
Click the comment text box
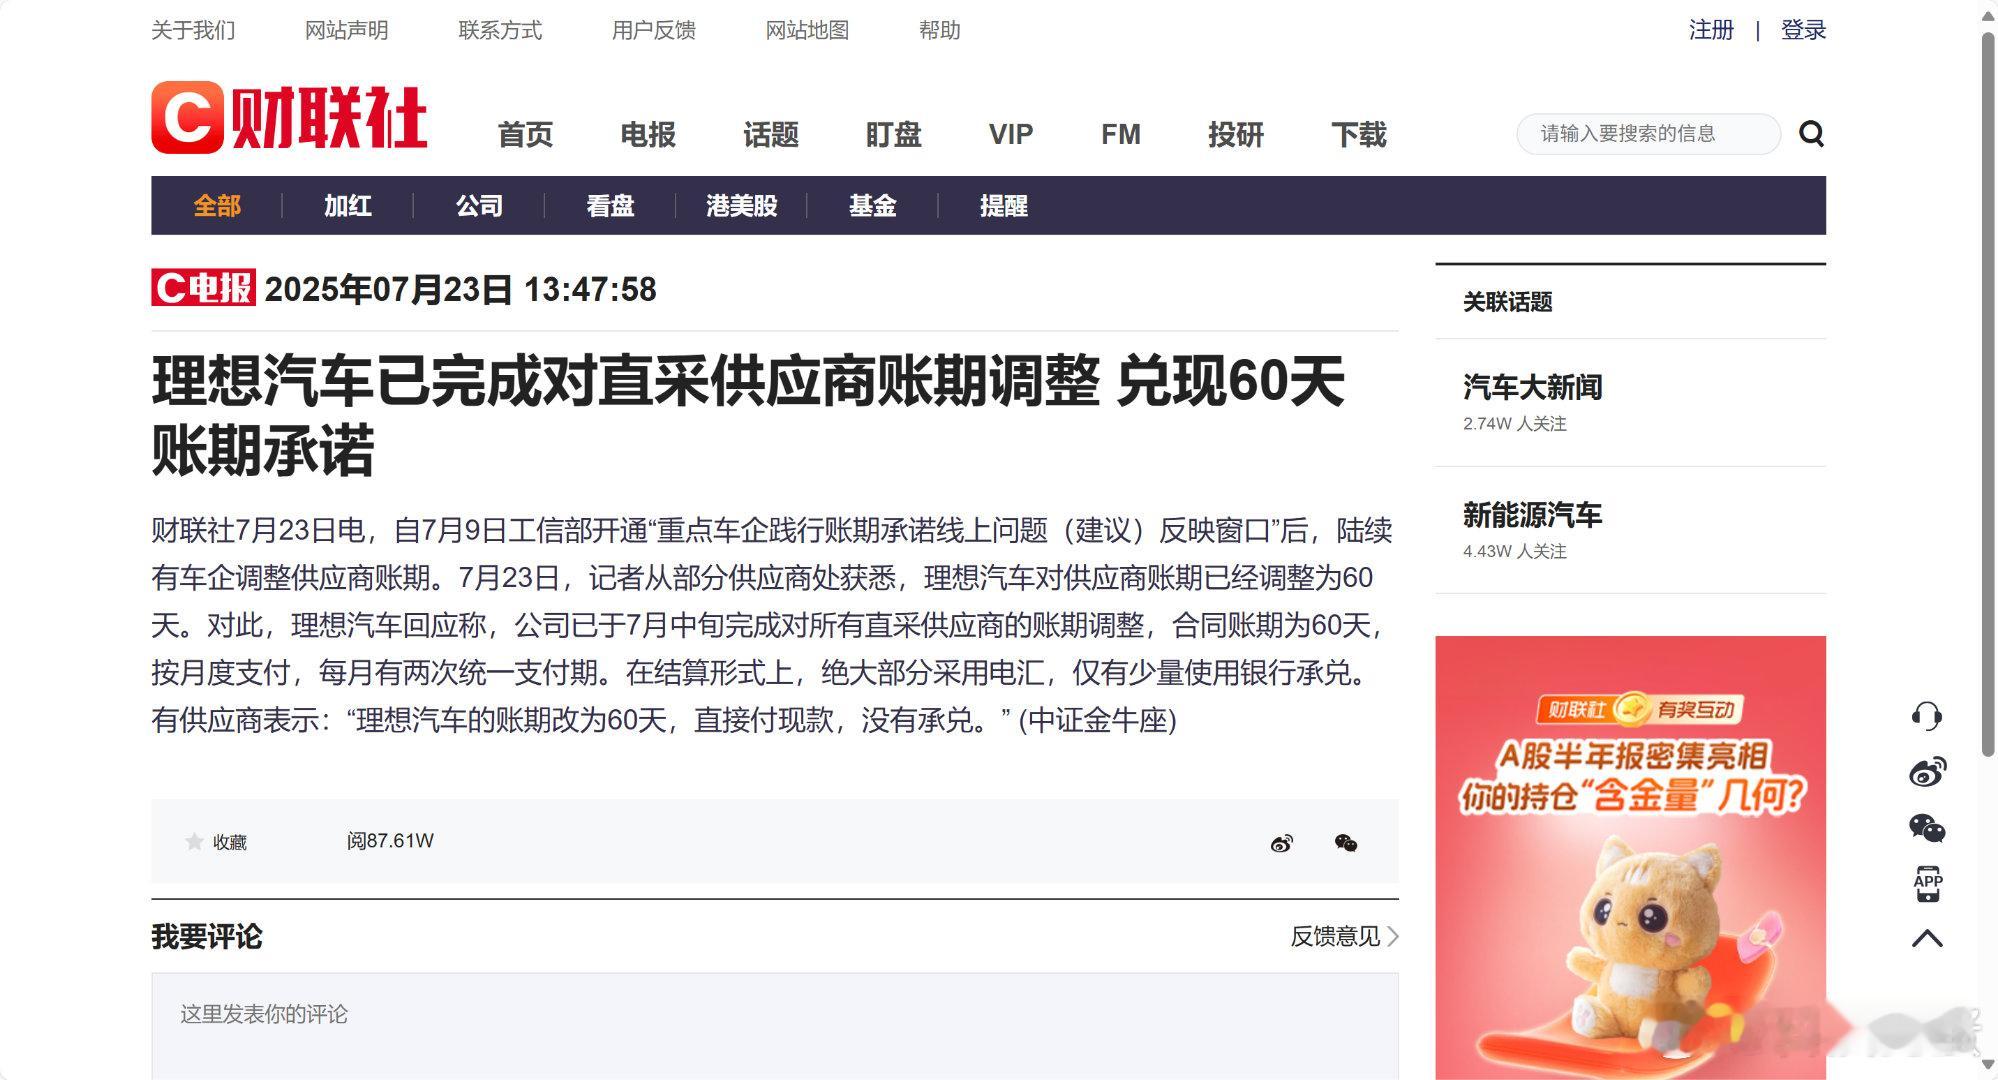point(775,1026)
